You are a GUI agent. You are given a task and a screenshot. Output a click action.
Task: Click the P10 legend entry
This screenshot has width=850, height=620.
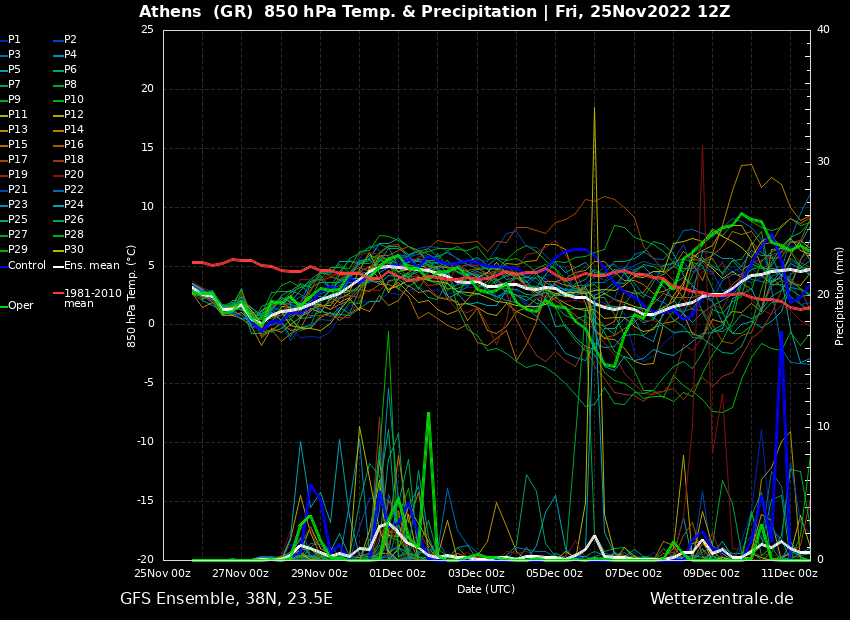coord(68,99)
